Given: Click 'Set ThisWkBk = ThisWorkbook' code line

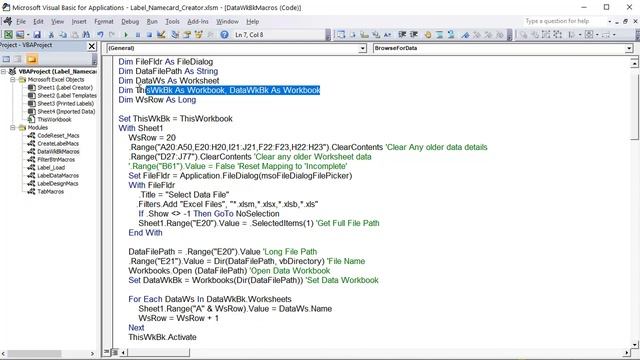Looking at the screenshot, I should tap(176, 119).
